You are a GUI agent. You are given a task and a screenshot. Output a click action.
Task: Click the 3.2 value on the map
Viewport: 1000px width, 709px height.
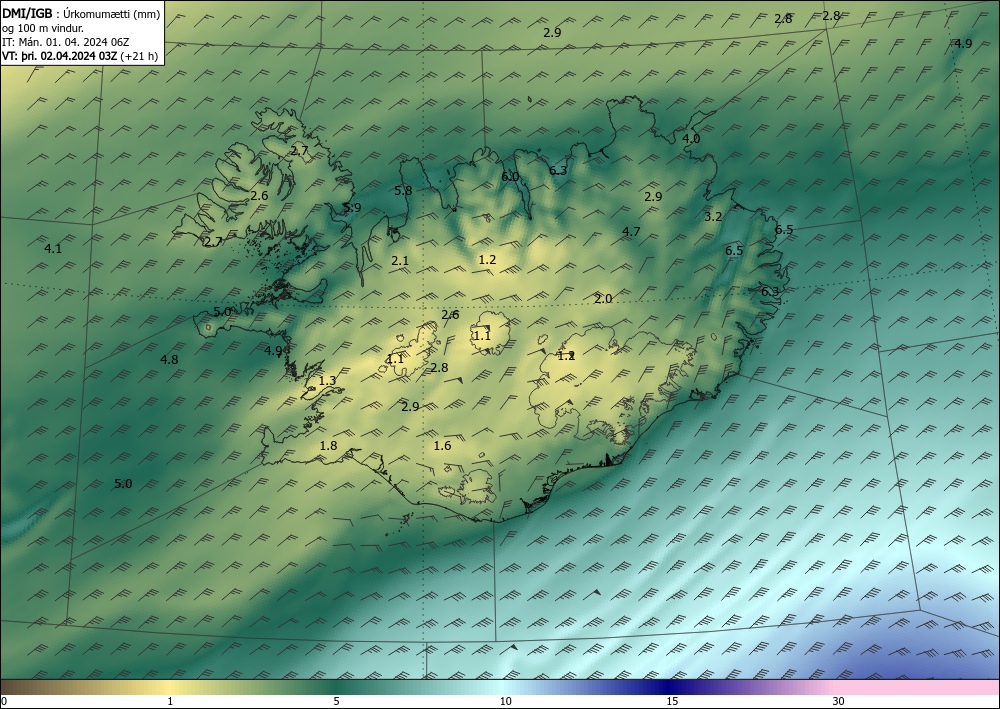[713, 217]
